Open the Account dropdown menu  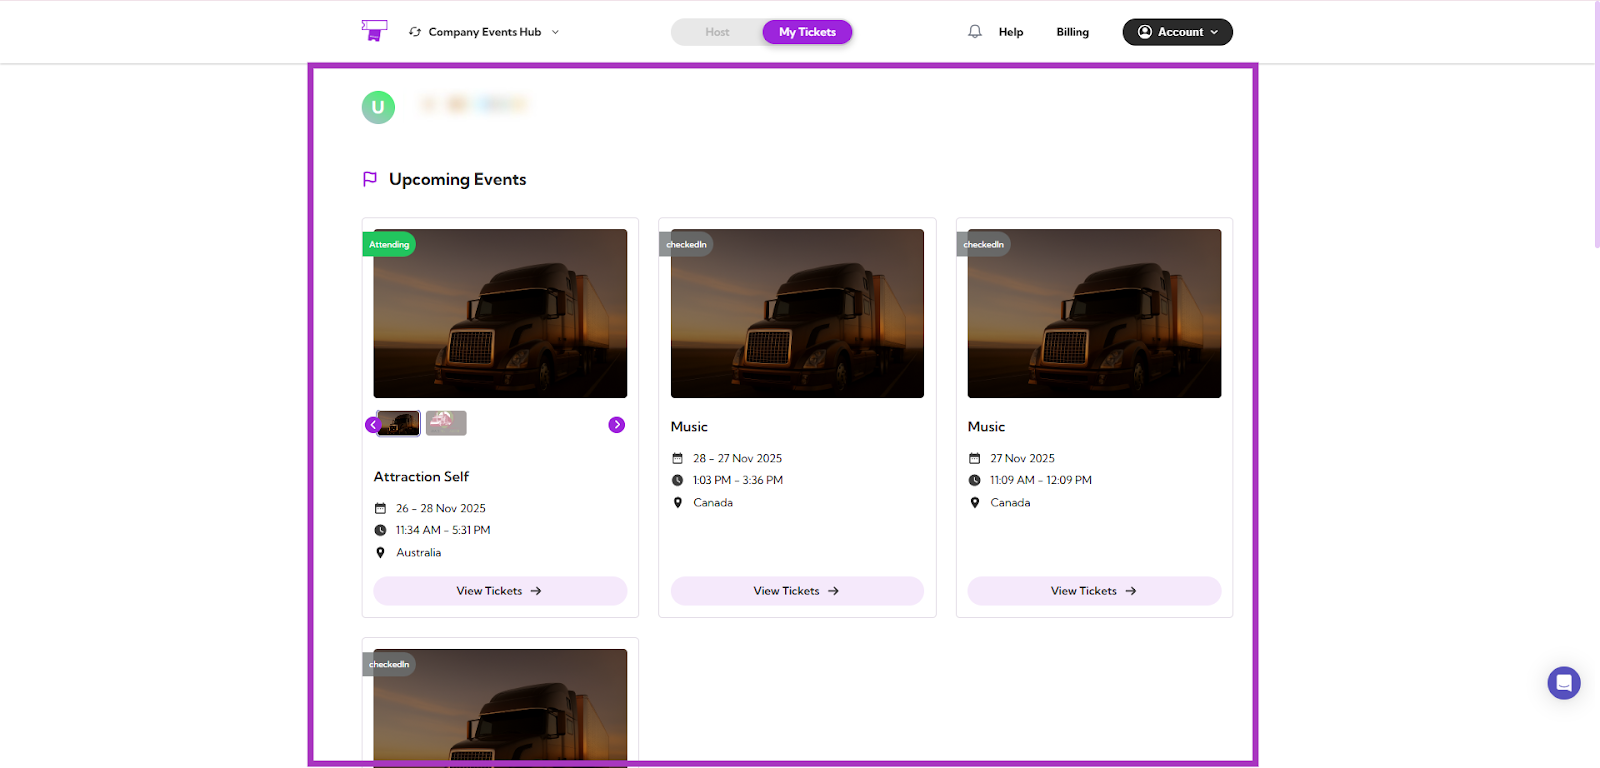[1177, 32]
